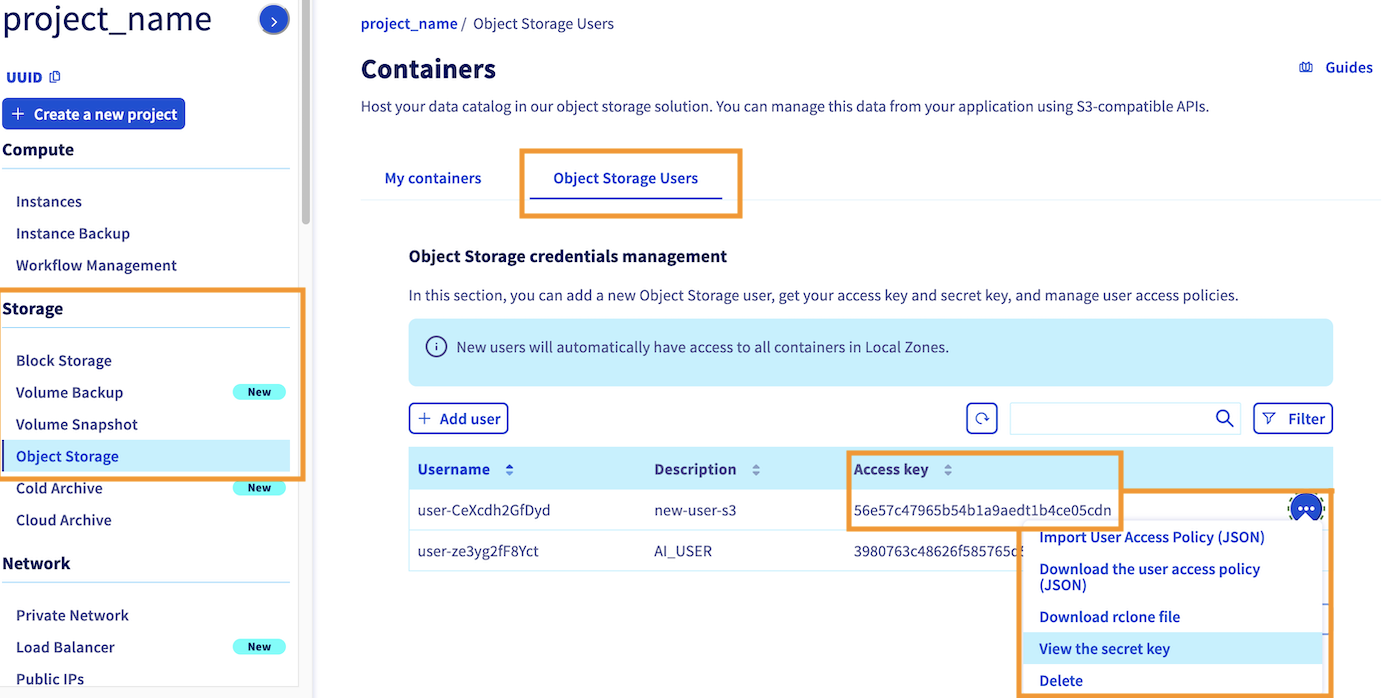The width and height of the screenshot is (1400, 698).
Task: Sort the table by the Access key column
Action: (x=948, y=470)
